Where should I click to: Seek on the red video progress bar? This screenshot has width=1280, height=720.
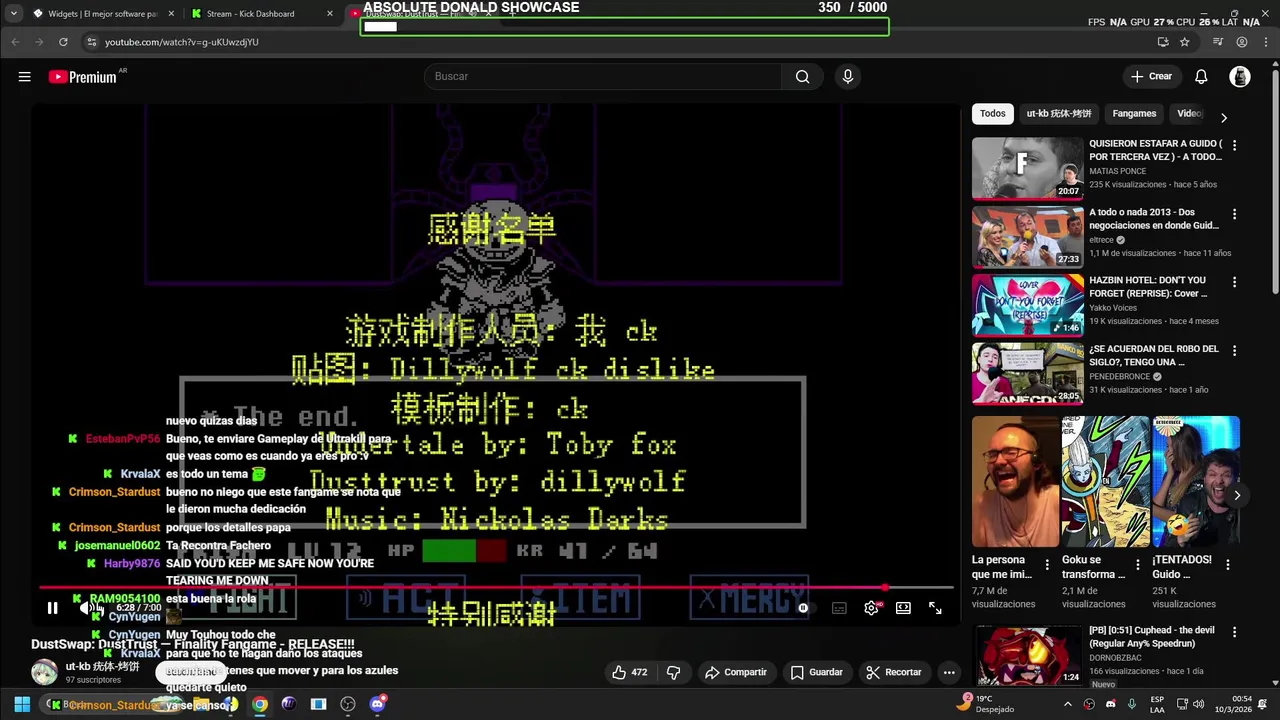click(497, 588)
